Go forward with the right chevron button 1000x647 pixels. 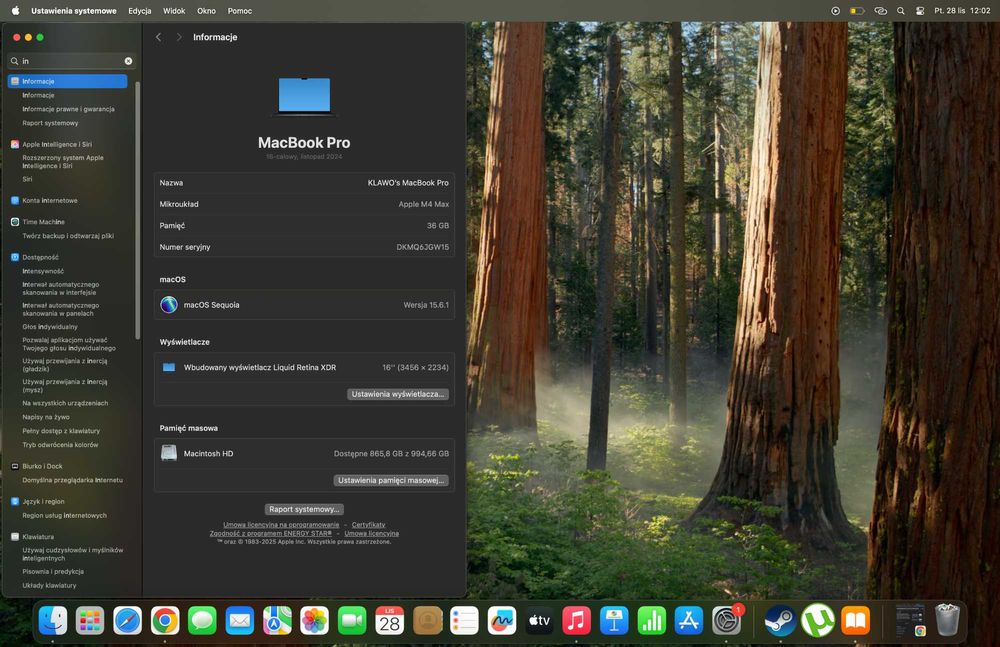tap(179, 37)
